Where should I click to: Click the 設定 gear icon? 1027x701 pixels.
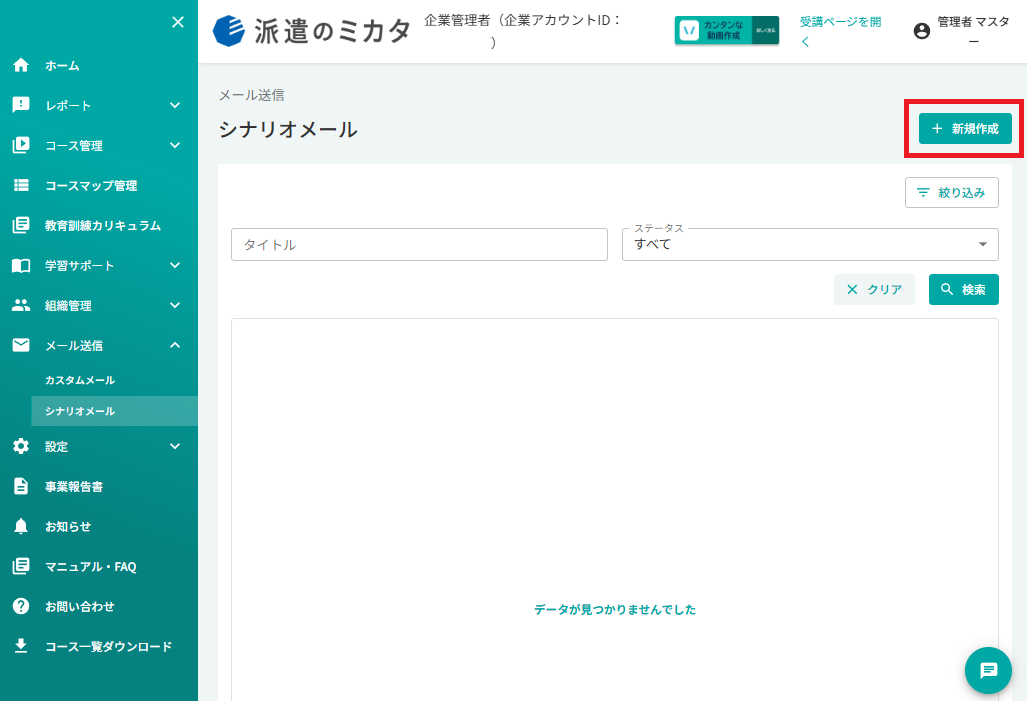[21, 446]
